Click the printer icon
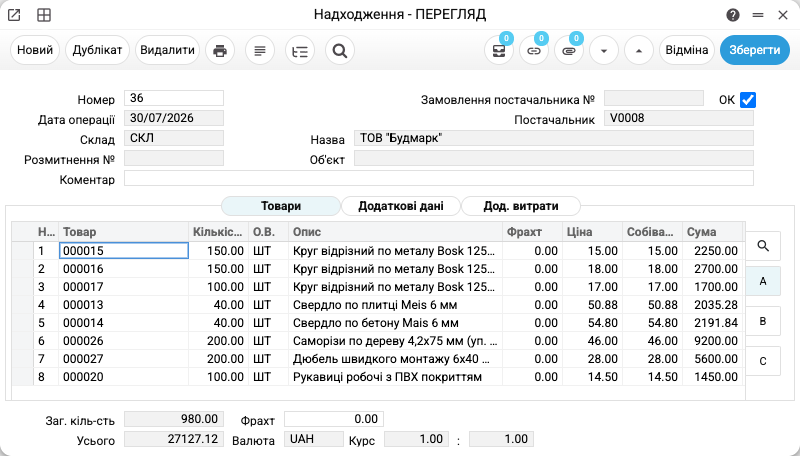This screenshot has width=800, height=456. click(220, 50)
